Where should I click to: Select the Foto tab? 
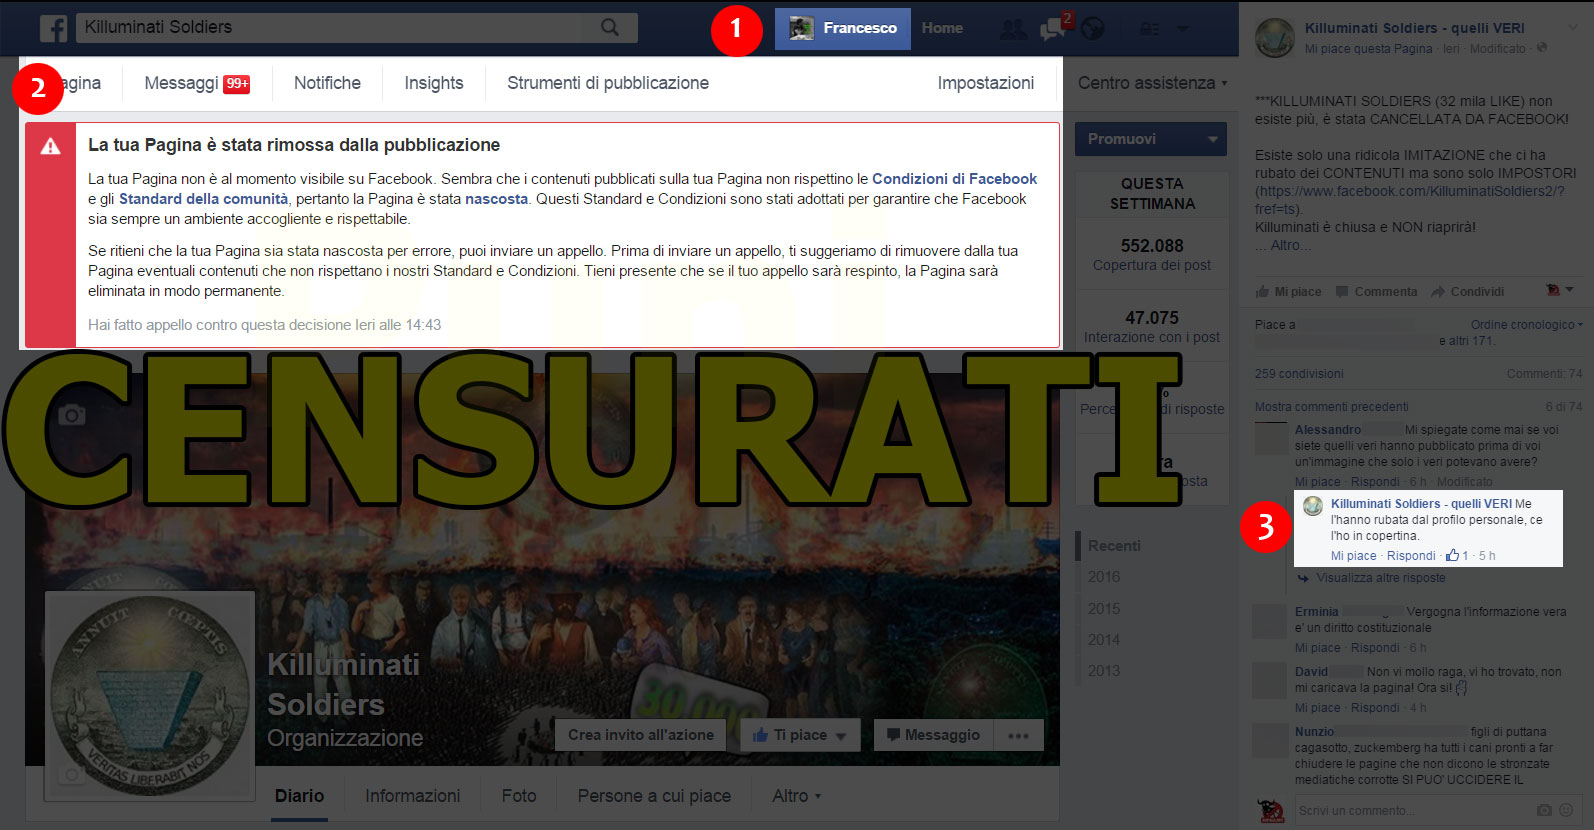coord(519,796)
